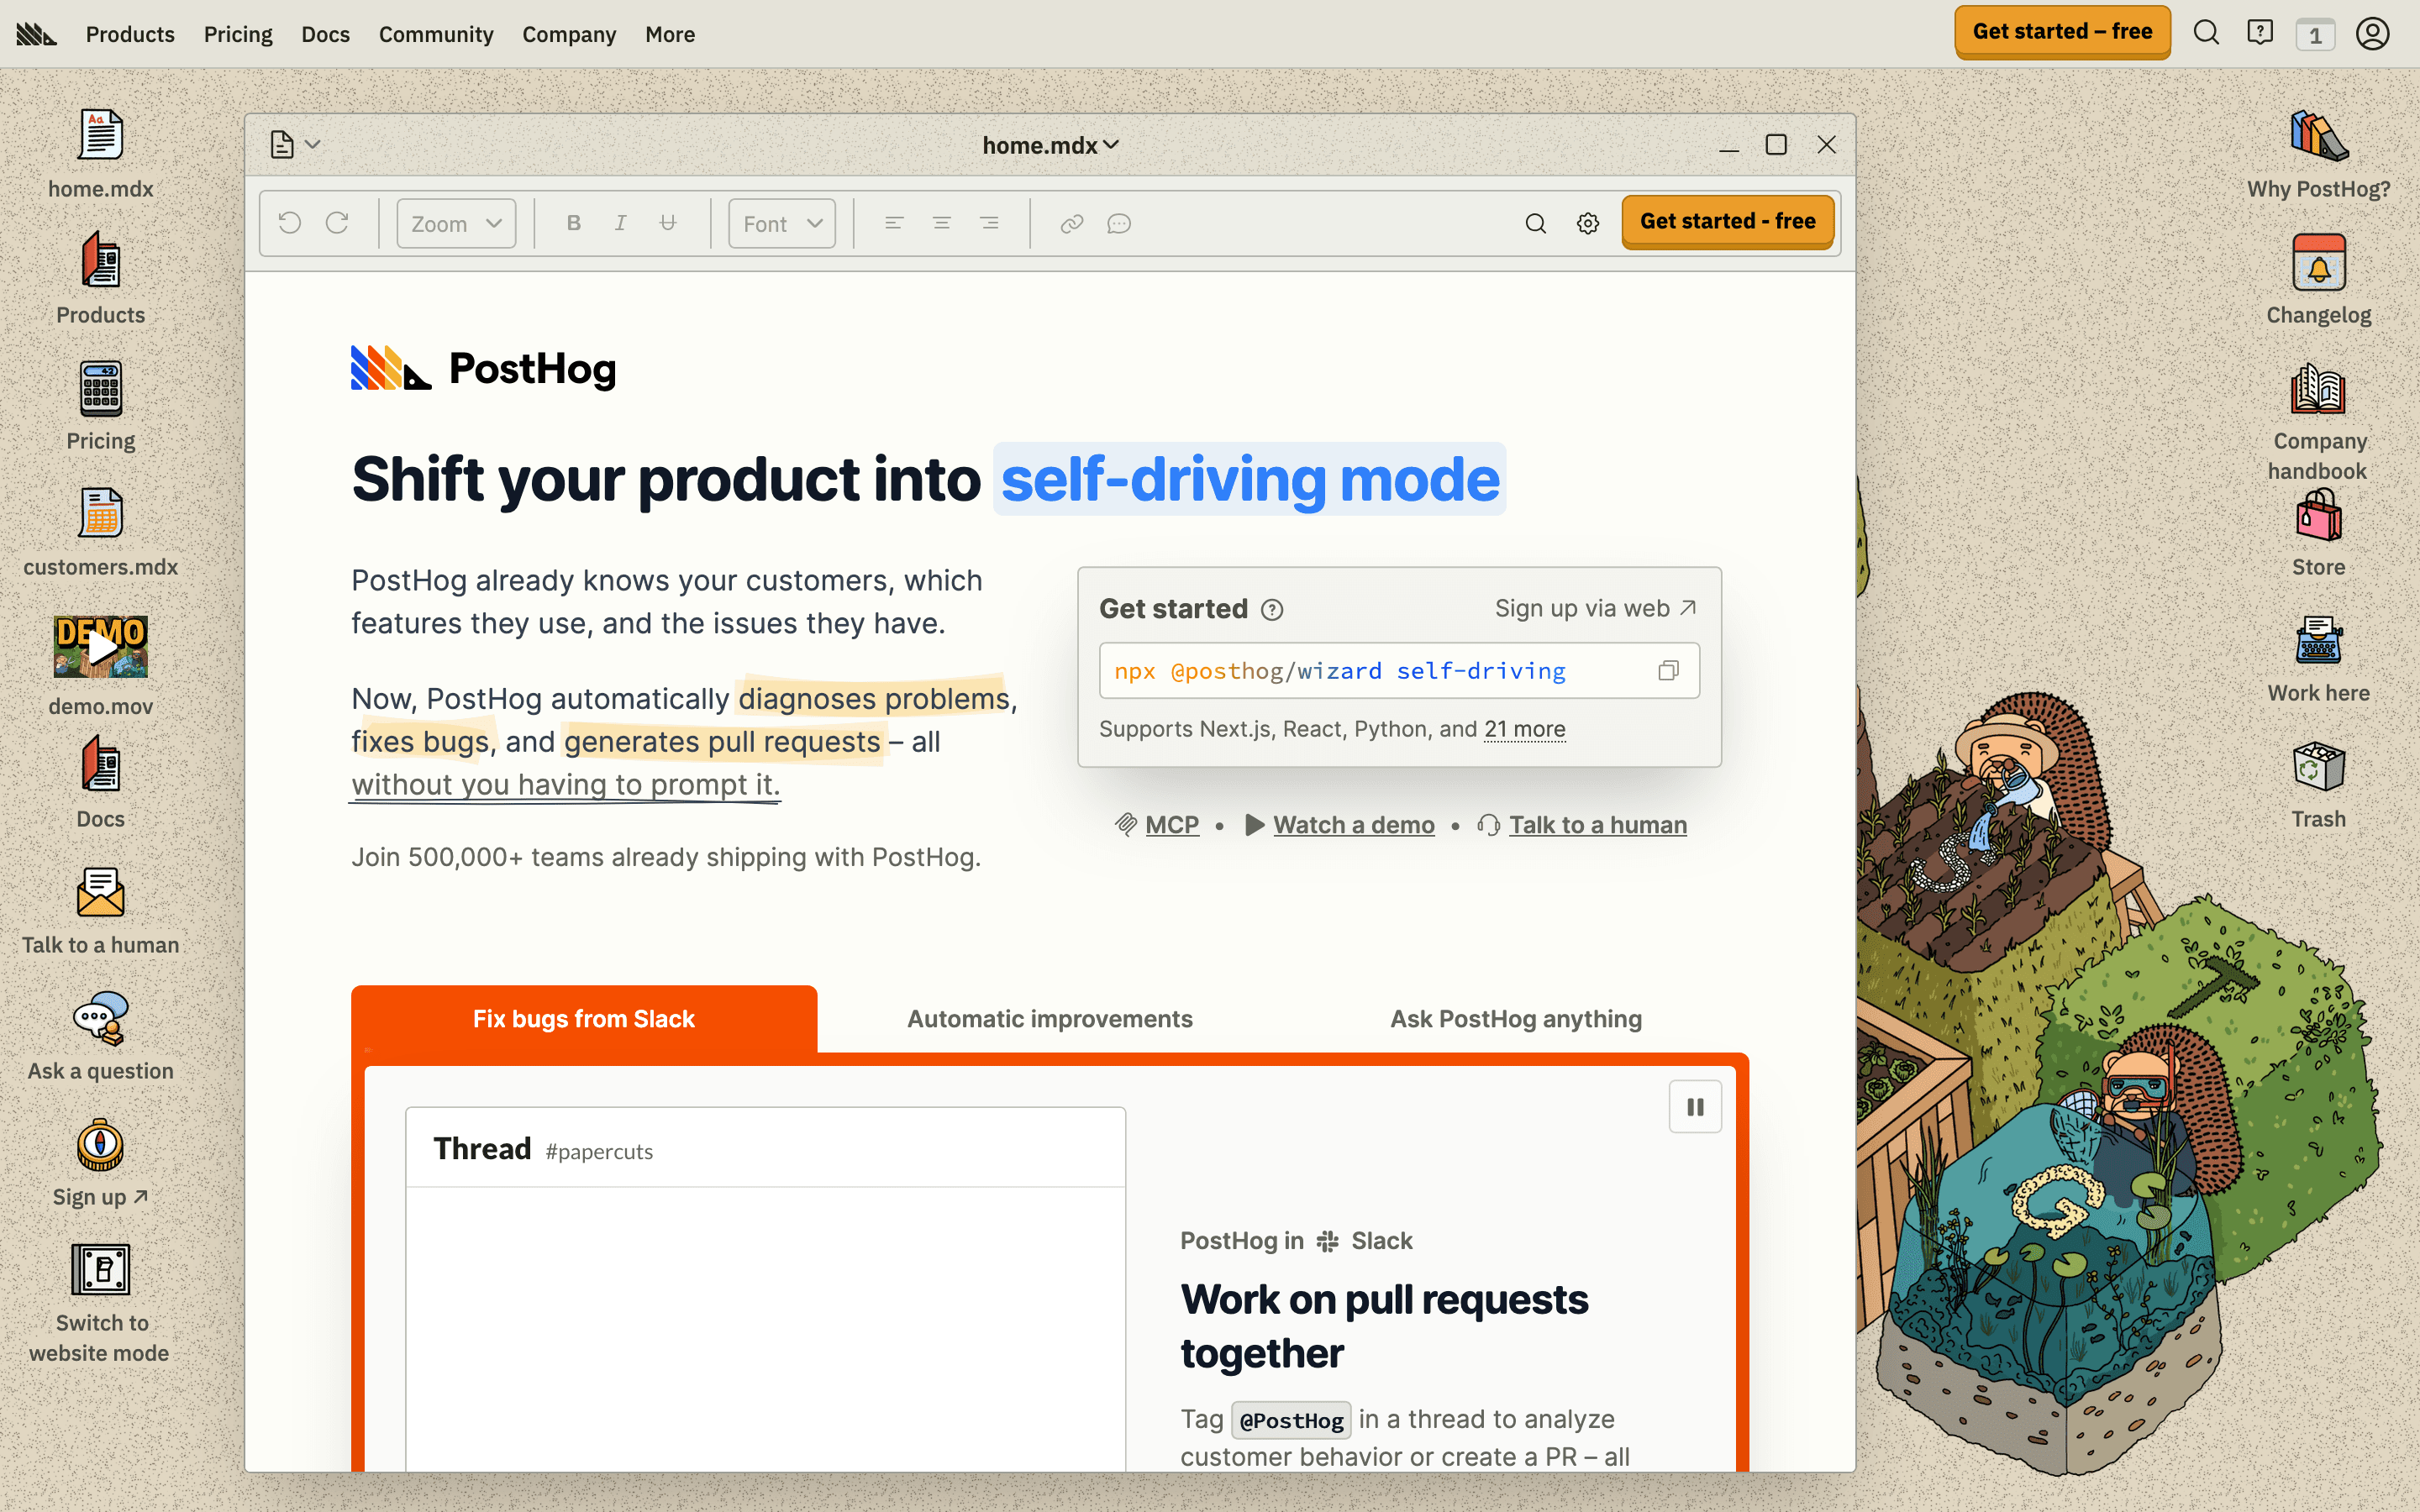This screenshot has height=1512, width=2420.
Task: Expand the document menu dropdown in window header
Action: (295, 145)
